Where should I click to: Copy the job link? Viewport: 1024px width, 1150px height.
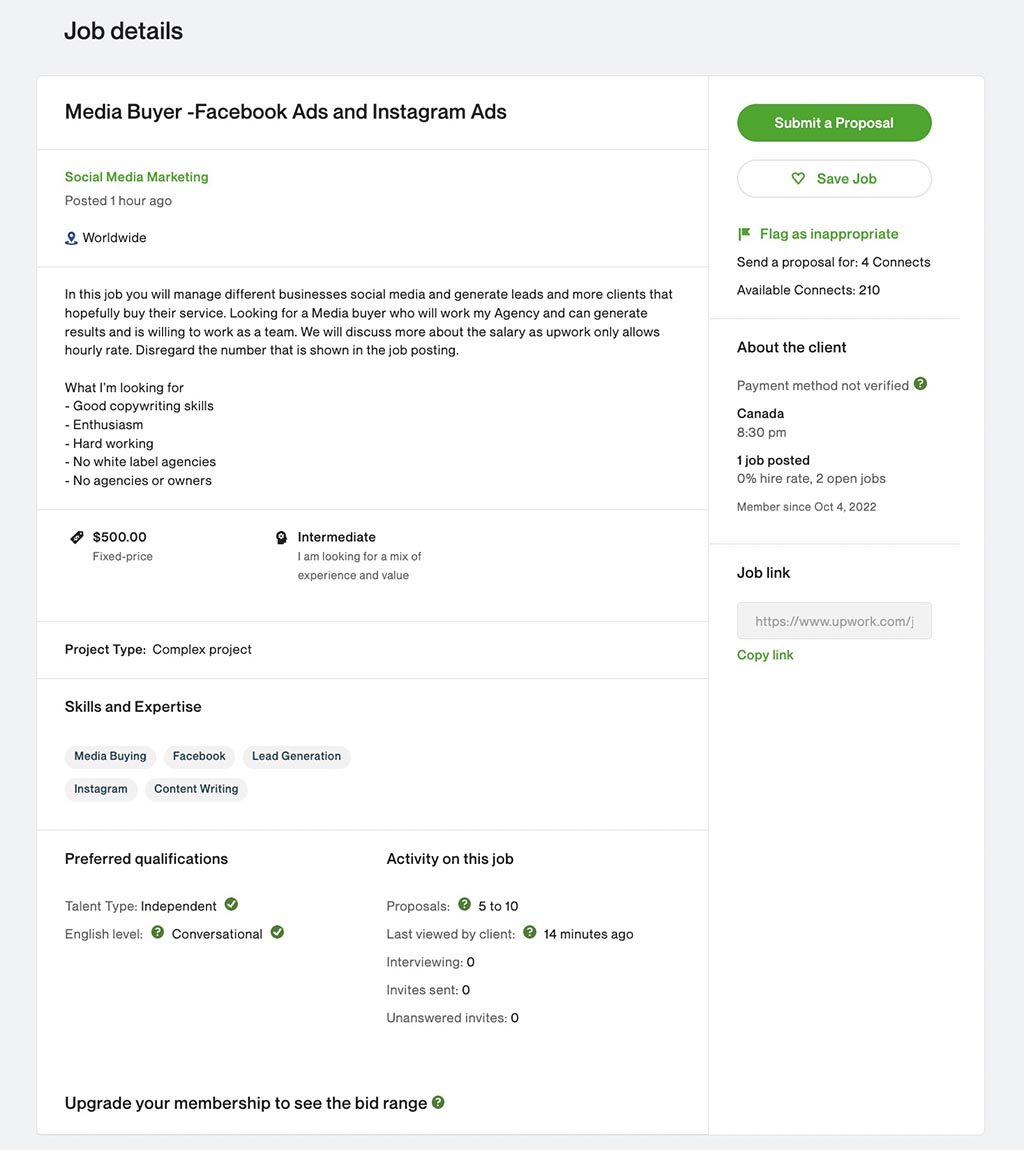click(765, 655)
